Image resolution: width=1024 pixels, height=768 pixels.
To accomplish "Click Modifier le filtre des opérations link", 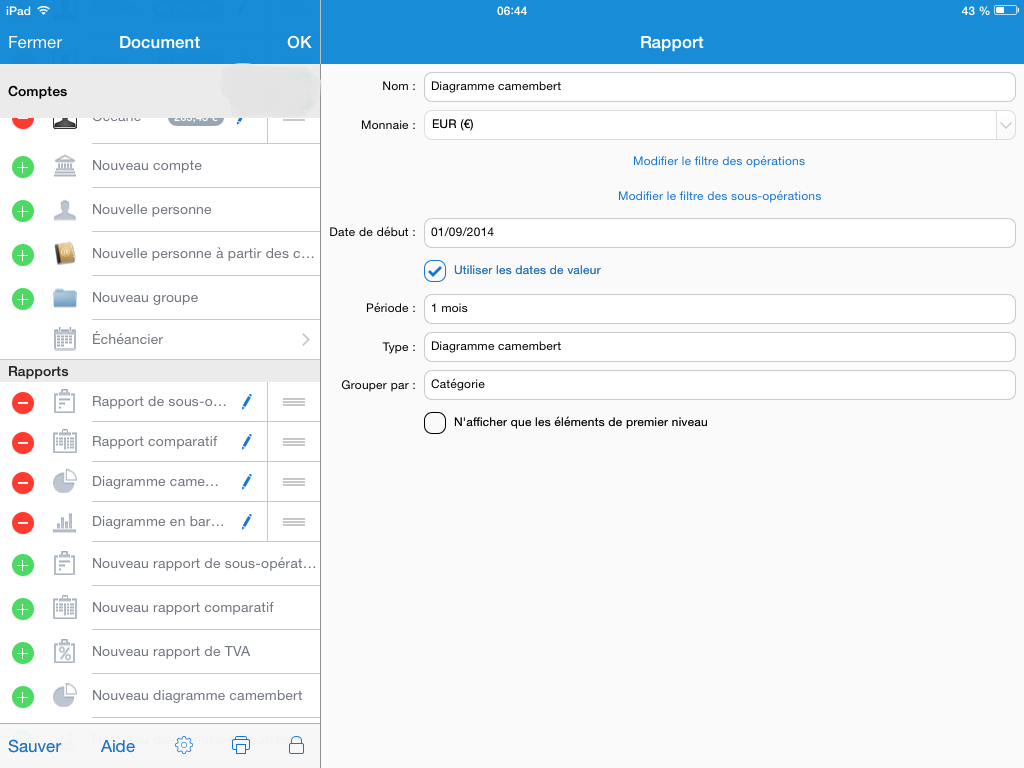I will (x=718, y=161).
